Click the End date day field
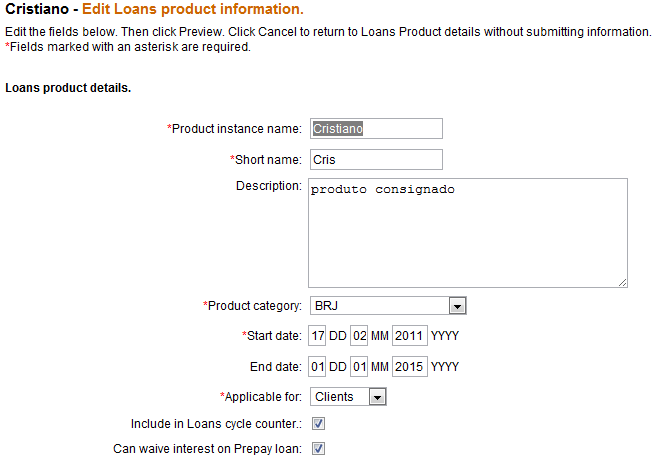This screenshot has width=656, height=465. click(318, 367)
